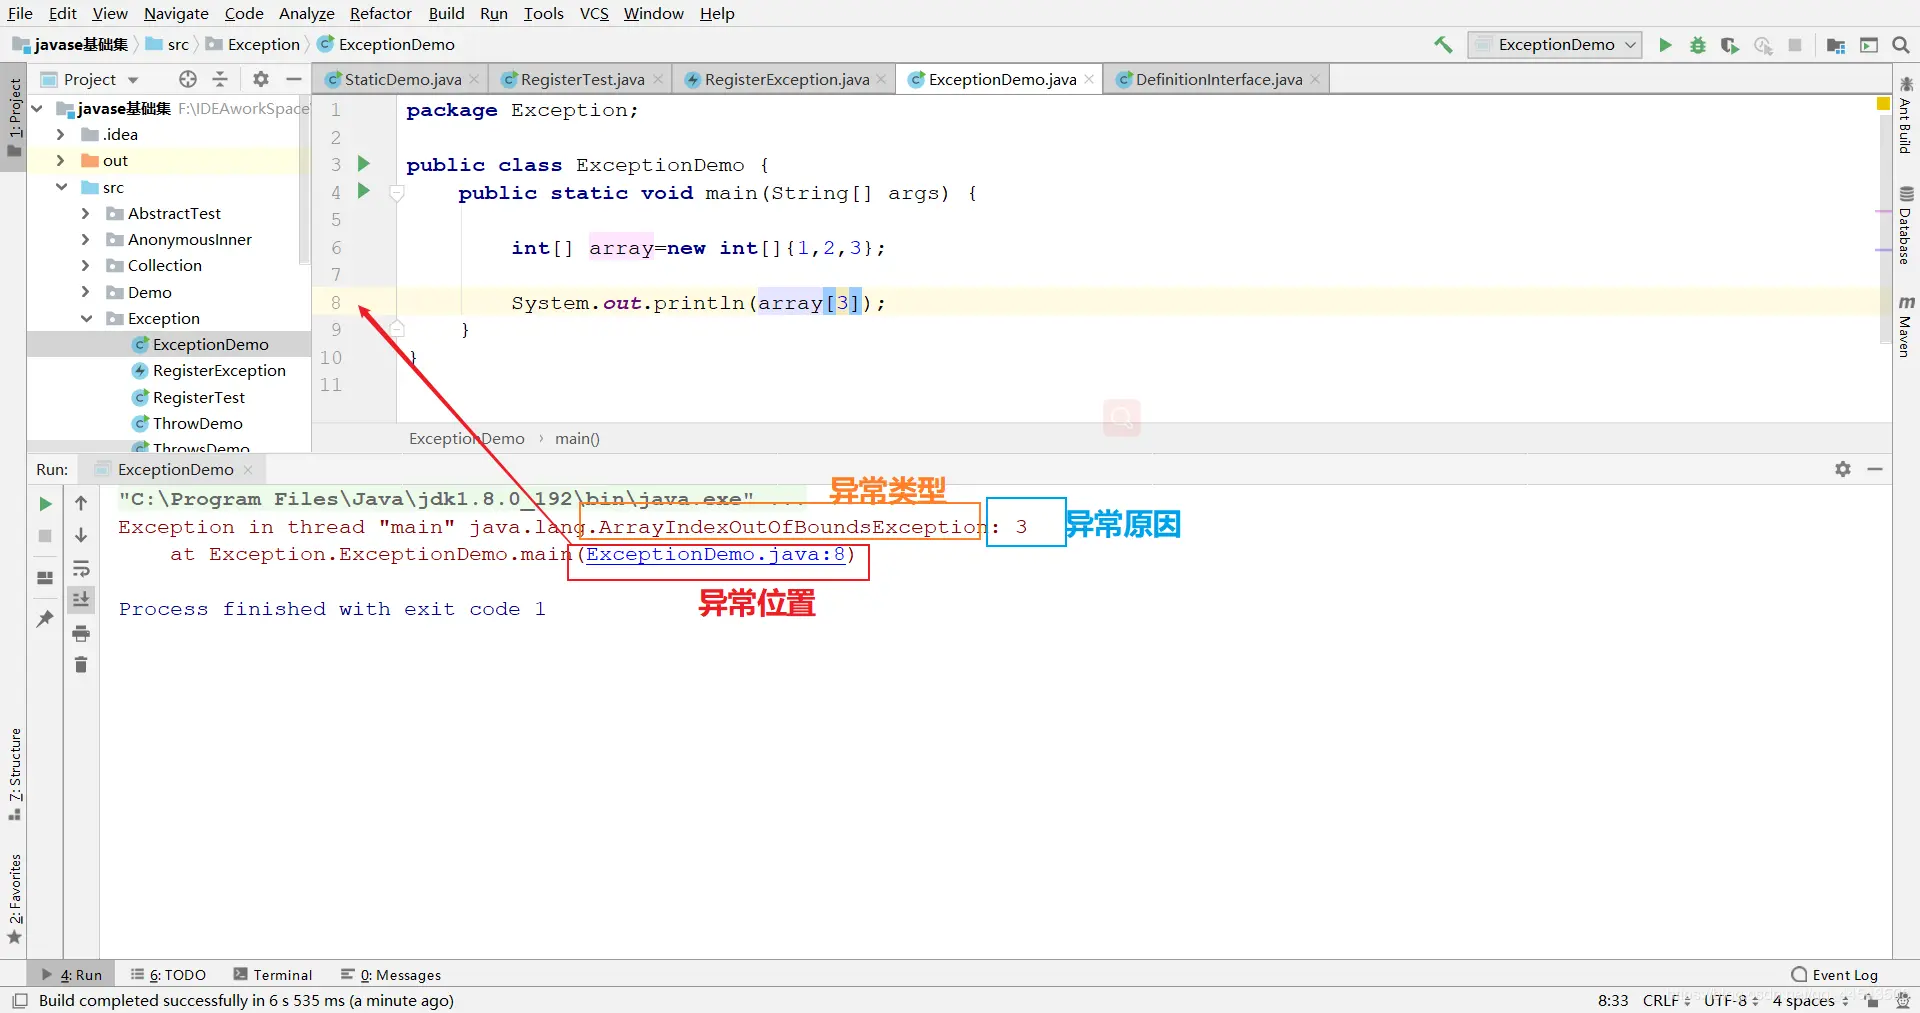This screenshot has height=1013, width=1920.
Task: Minimize the Run tool window
Action: [x=1875, y=469]
